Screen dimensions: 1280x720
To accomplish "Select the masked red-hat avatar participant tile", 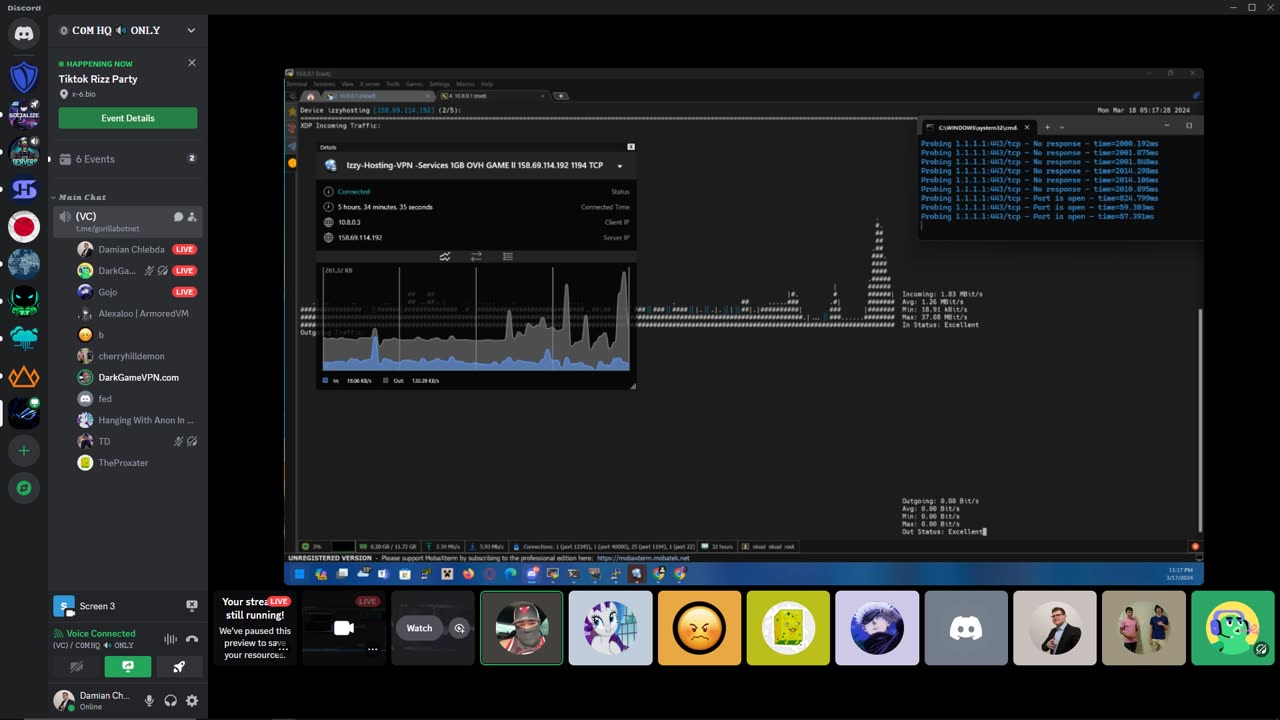I will (522, 628).
